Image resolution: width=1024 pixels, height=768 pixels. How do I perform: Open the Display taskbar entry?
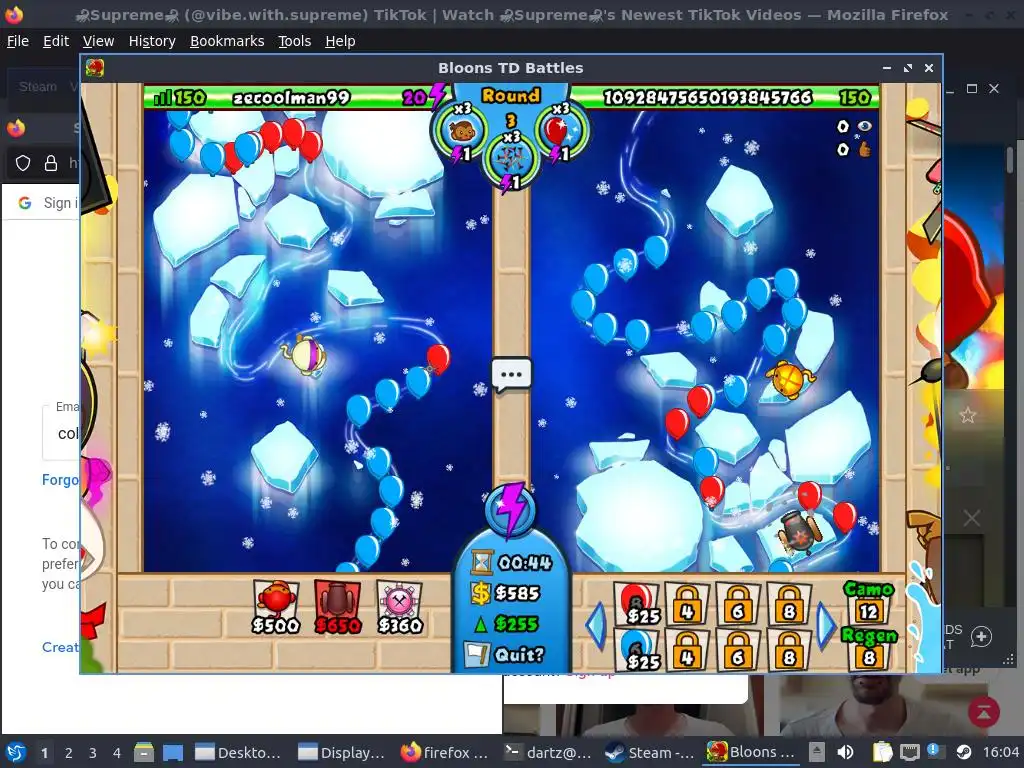click(341, 752)
